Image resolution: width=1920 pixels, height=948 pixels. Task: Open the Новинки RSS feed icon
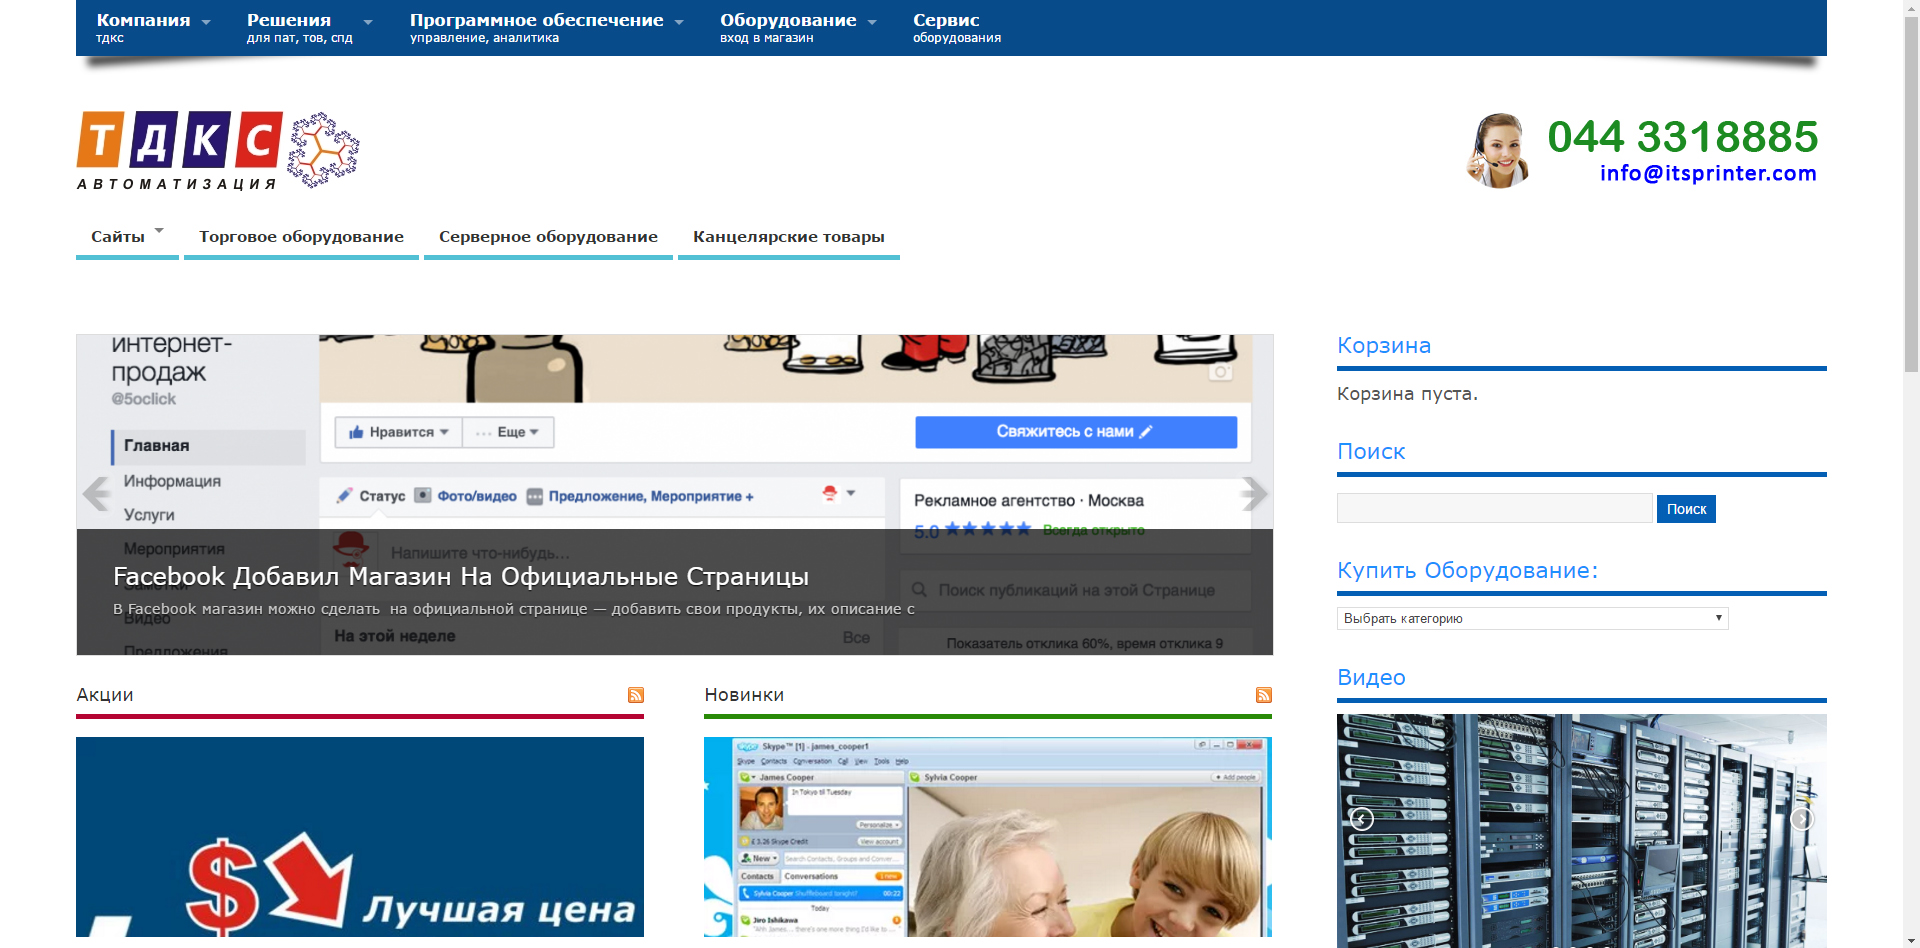pyautogui.click(x=1264, y=695)
